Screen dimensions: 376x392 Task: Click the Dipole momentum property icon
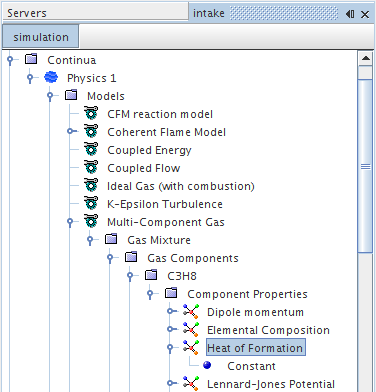click(191, 312)
